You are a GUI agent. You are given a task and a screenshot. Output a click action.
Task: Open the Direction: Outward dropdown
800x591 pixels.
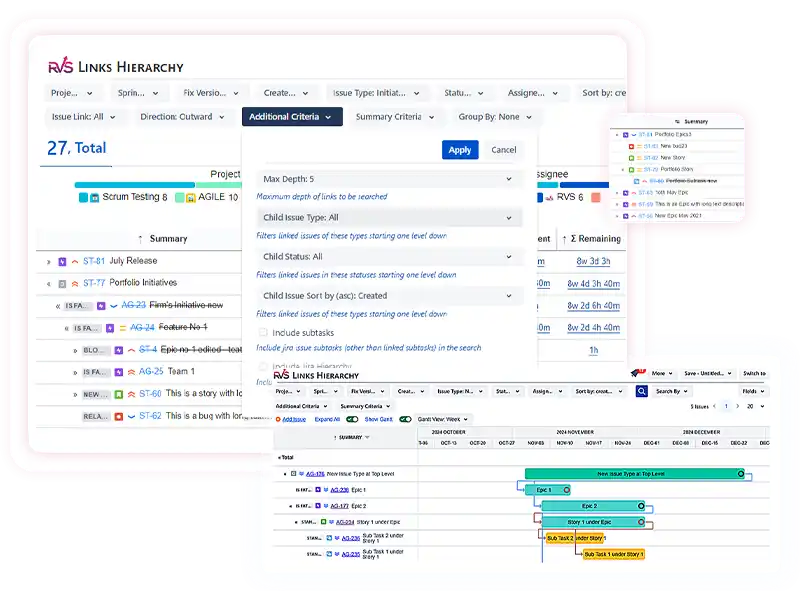(x=183, y=117)
